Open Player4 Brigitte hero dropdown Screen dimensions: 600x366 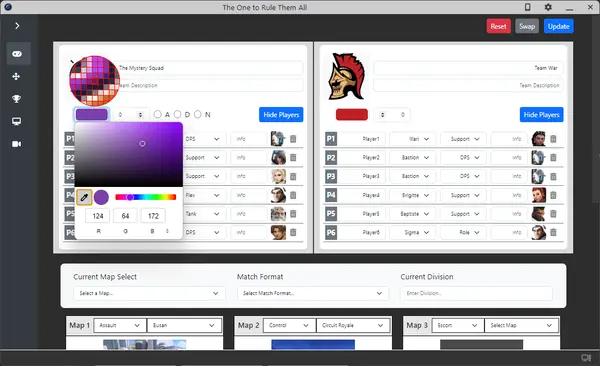[412, 195]
